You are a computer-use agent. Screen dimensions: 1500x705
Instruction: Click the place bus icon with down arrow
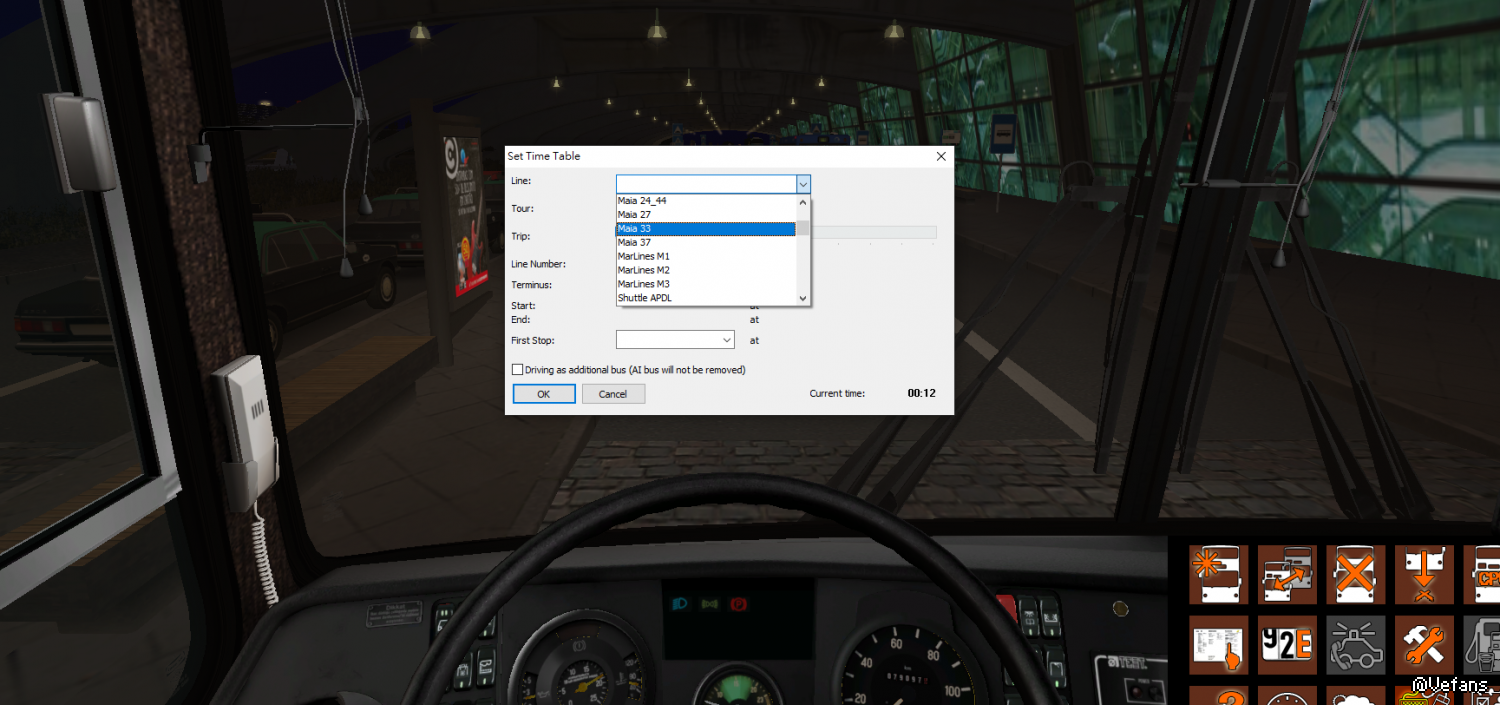click(1424, 575)
